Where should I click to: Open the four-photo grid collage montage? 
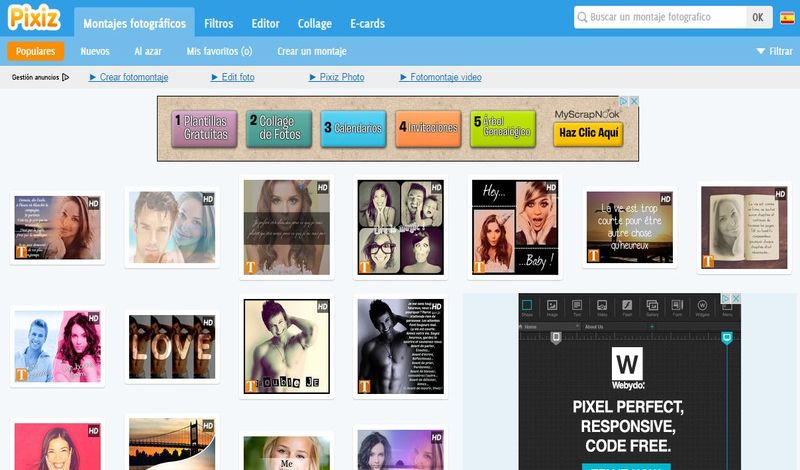point(401,228)
